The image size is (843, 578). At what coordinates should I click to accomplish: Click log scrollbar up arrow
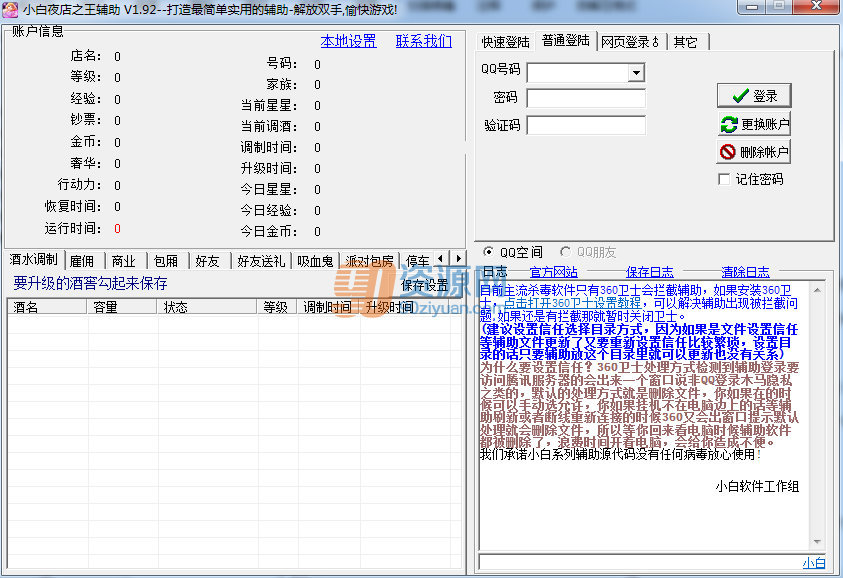[x=817, y=290]
